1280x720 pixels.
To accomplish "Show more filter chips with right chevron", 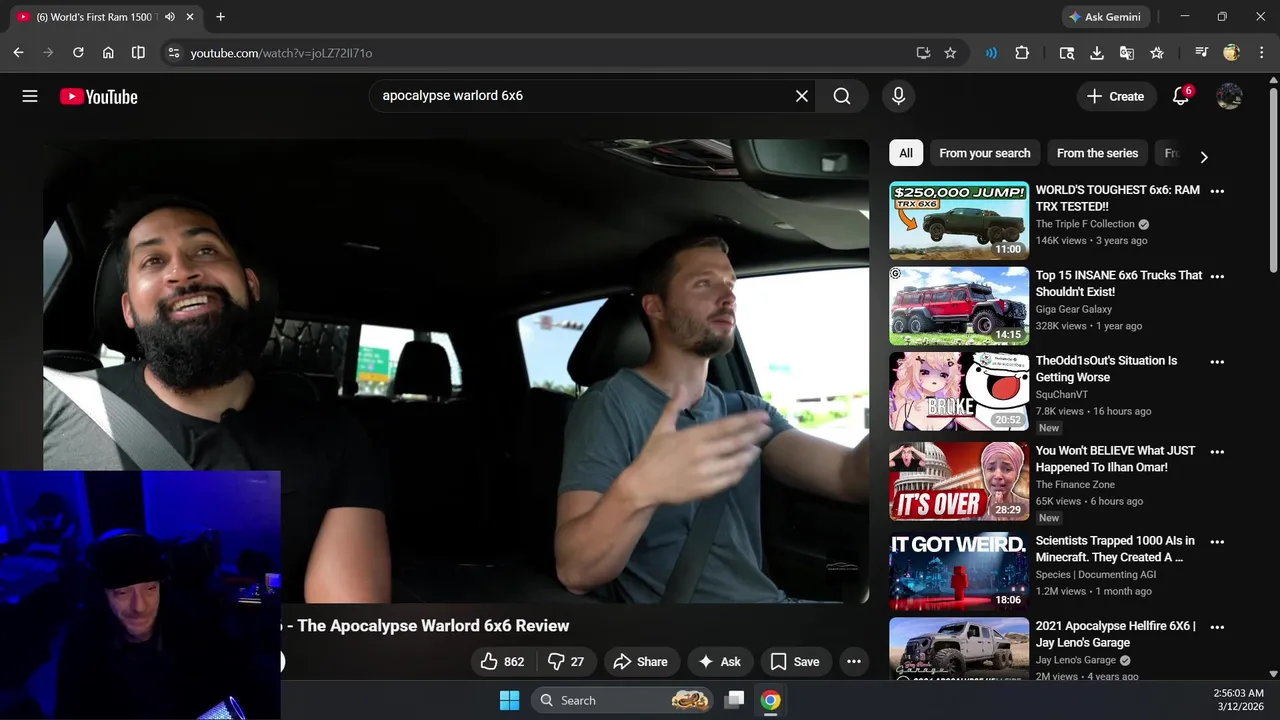I will click(1204, 157).
